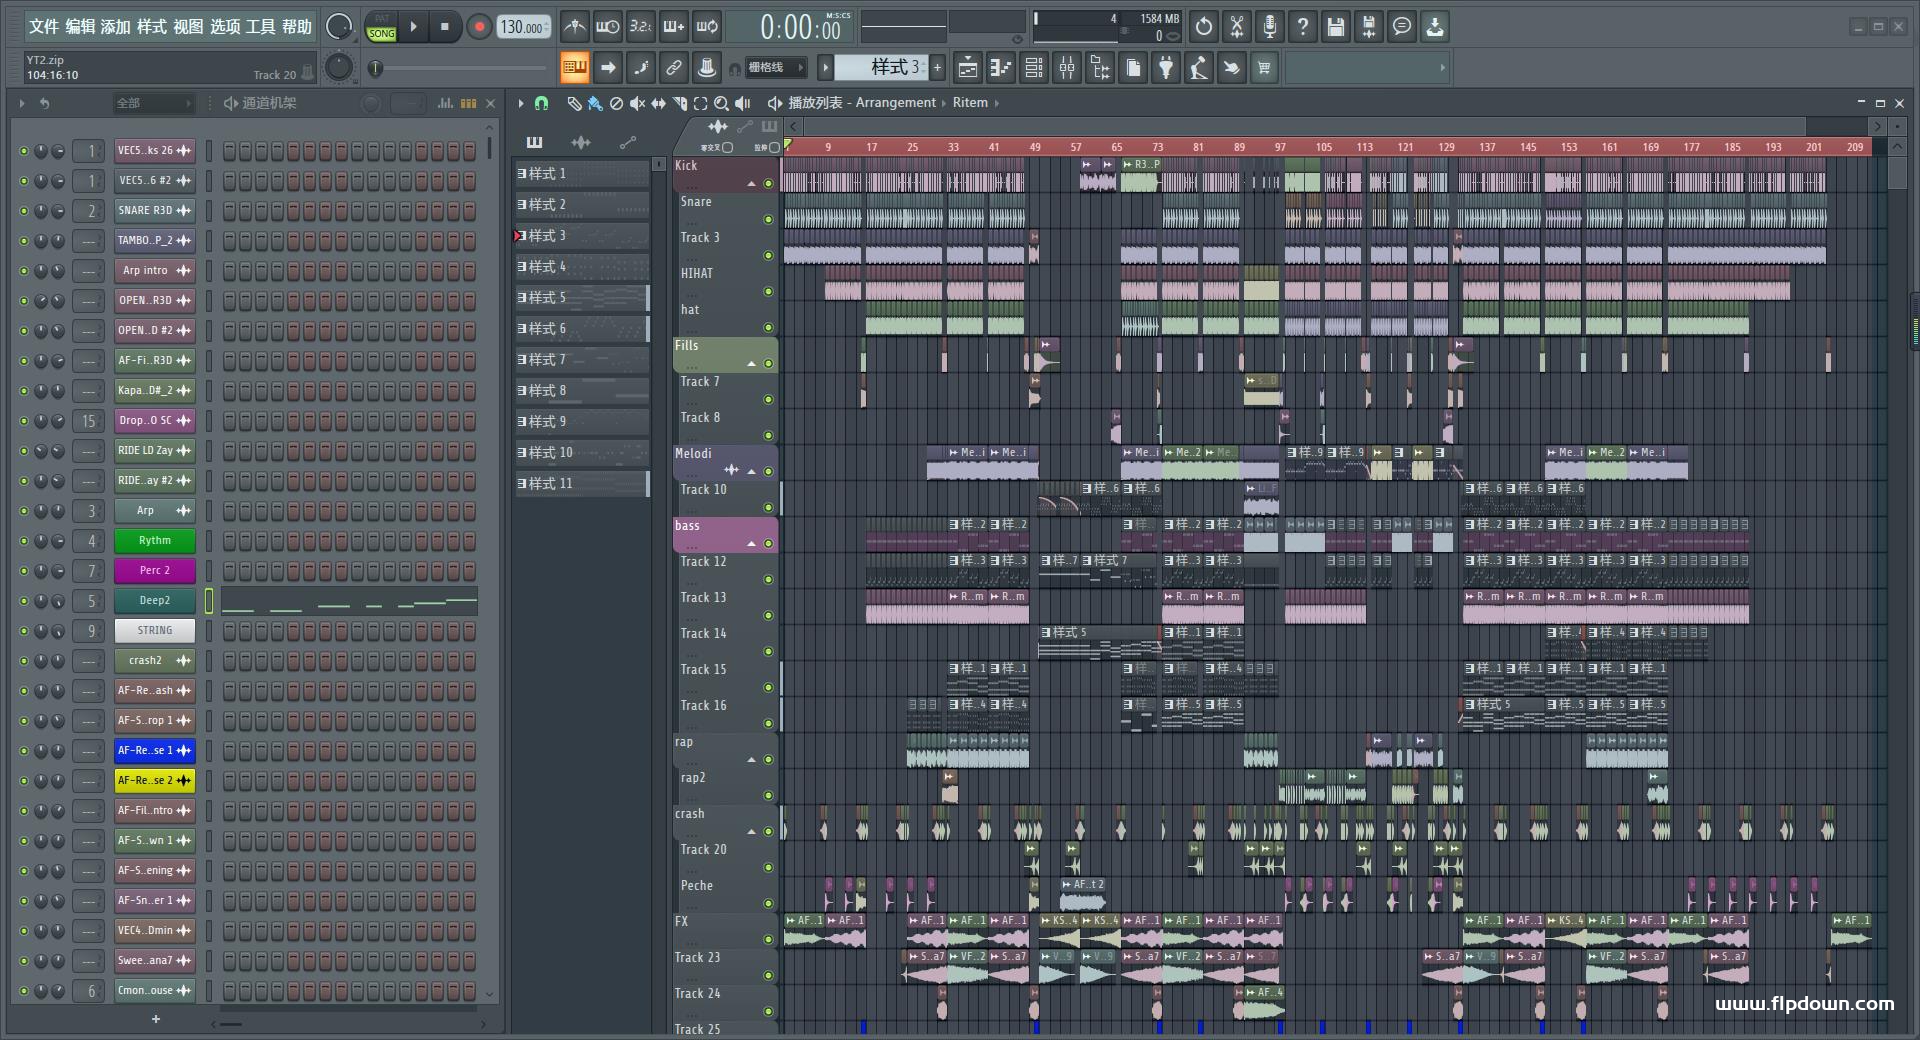This screenshot has height=1040, width=1920.
Task: Open the playlist options menu arrow
Action: click(520, 103)
